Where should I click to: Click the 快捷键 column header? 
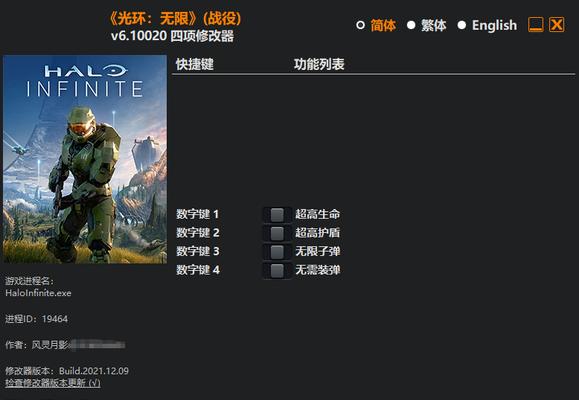click(195, 64)
